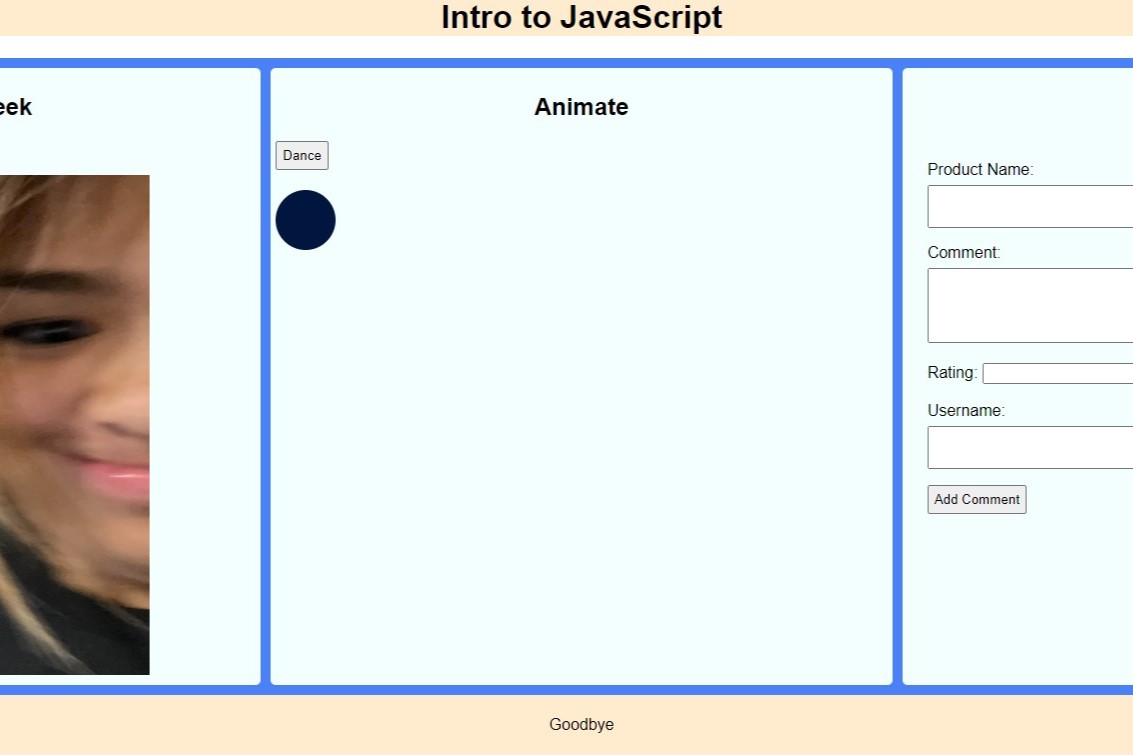
Task: Click the Dance button
Action: 302,155
